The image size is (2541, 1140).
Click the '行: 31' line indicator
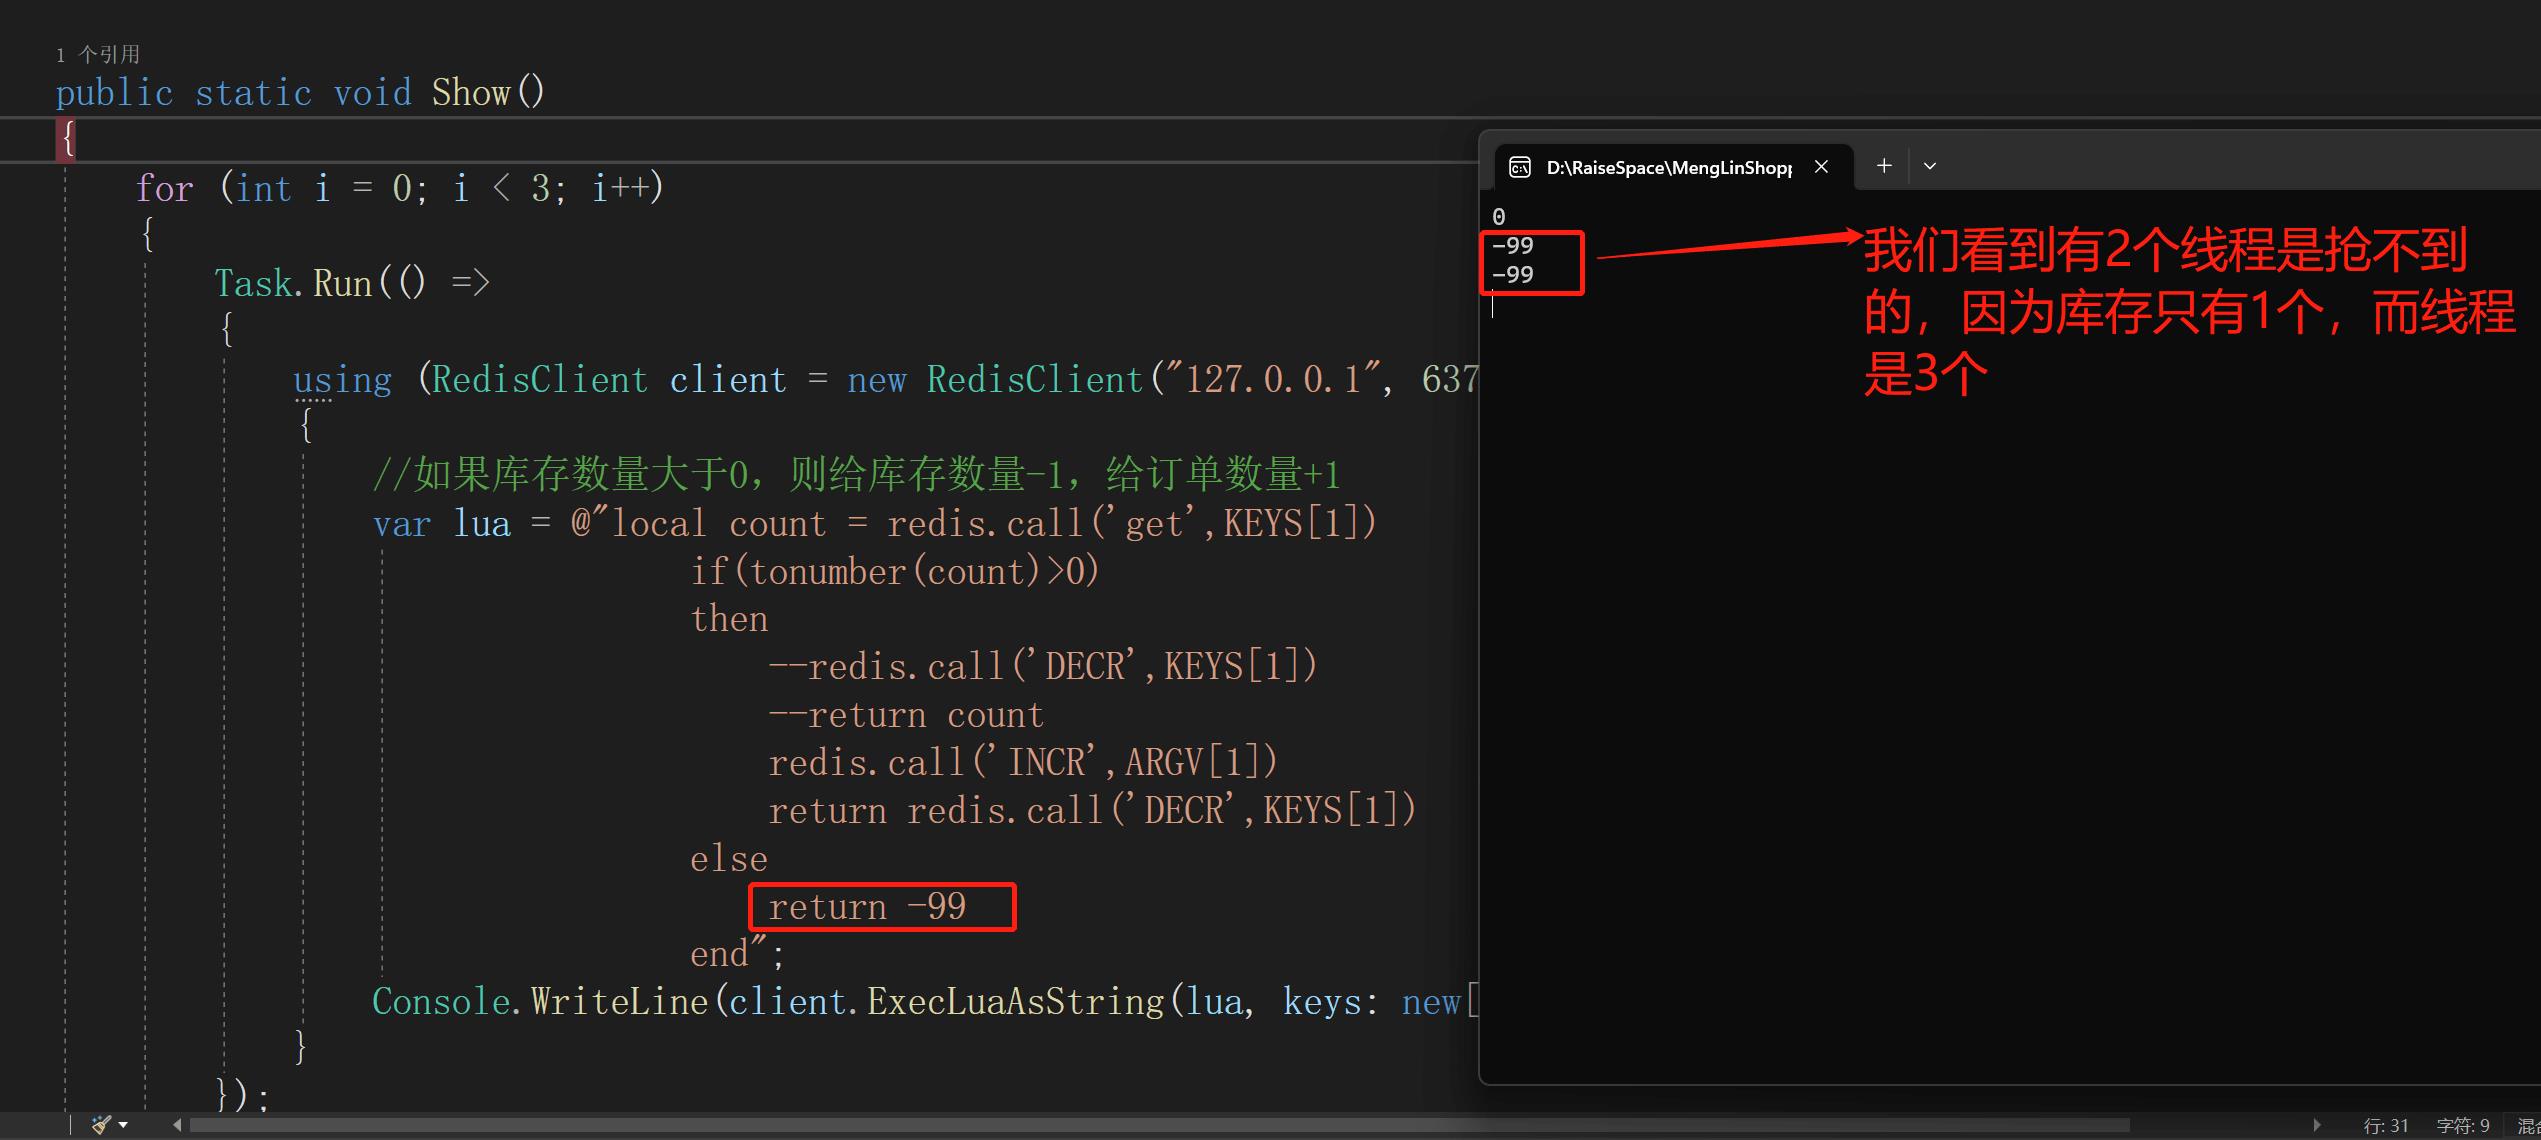(x=2385, y=1126)
